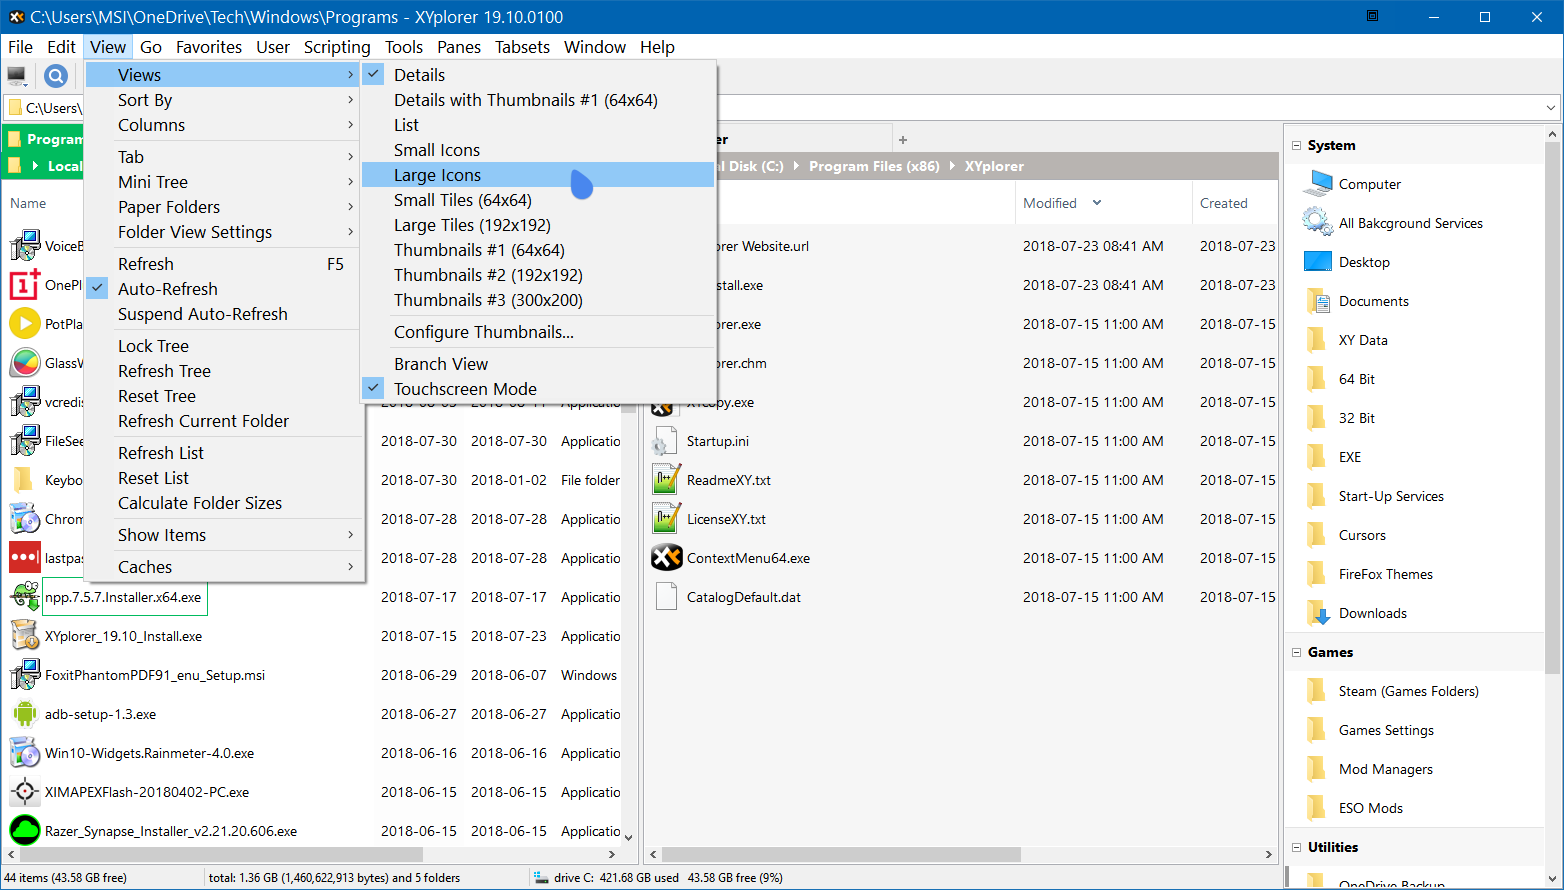Click the ContextMenu64.exe XY icon
This screenshot has height=890, width=1564.
point(666,558)
